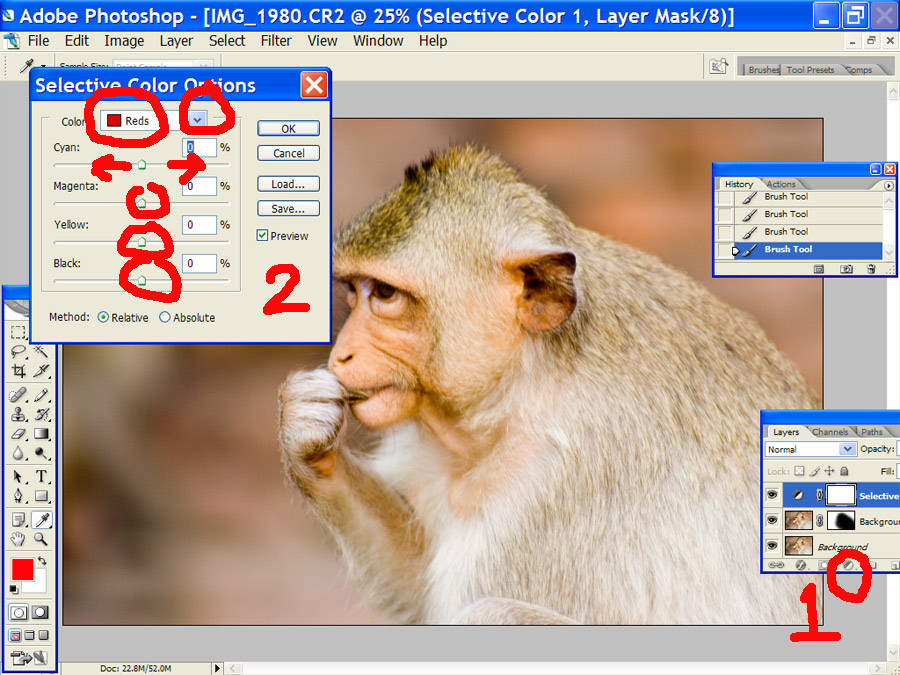900x675 pixels.
Task: Click the red foreground color swatch
Action: (21, 570)
